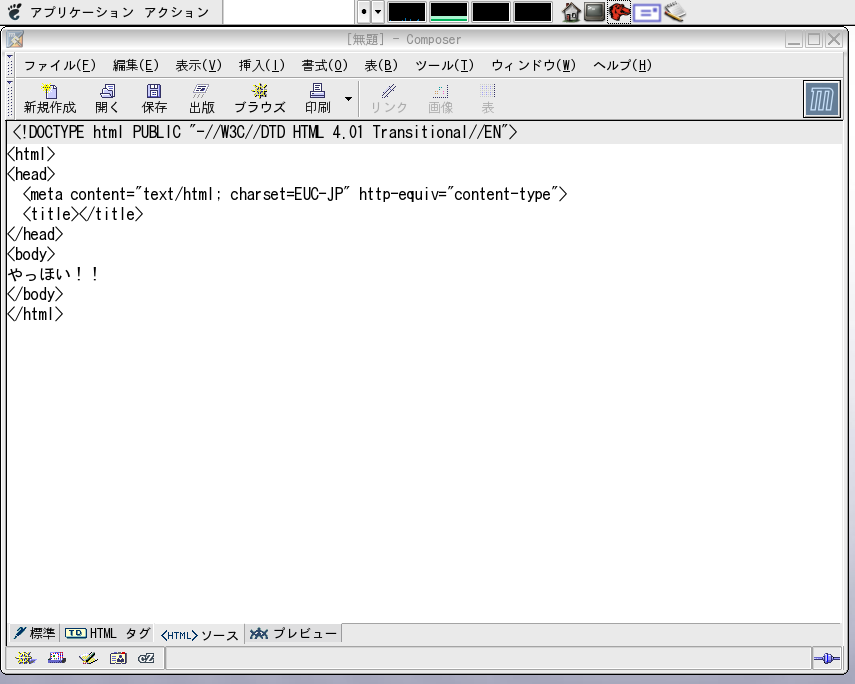This screenshot has width=855, height=684.
Task: Open the アクション panel menu
Action: 177,12
